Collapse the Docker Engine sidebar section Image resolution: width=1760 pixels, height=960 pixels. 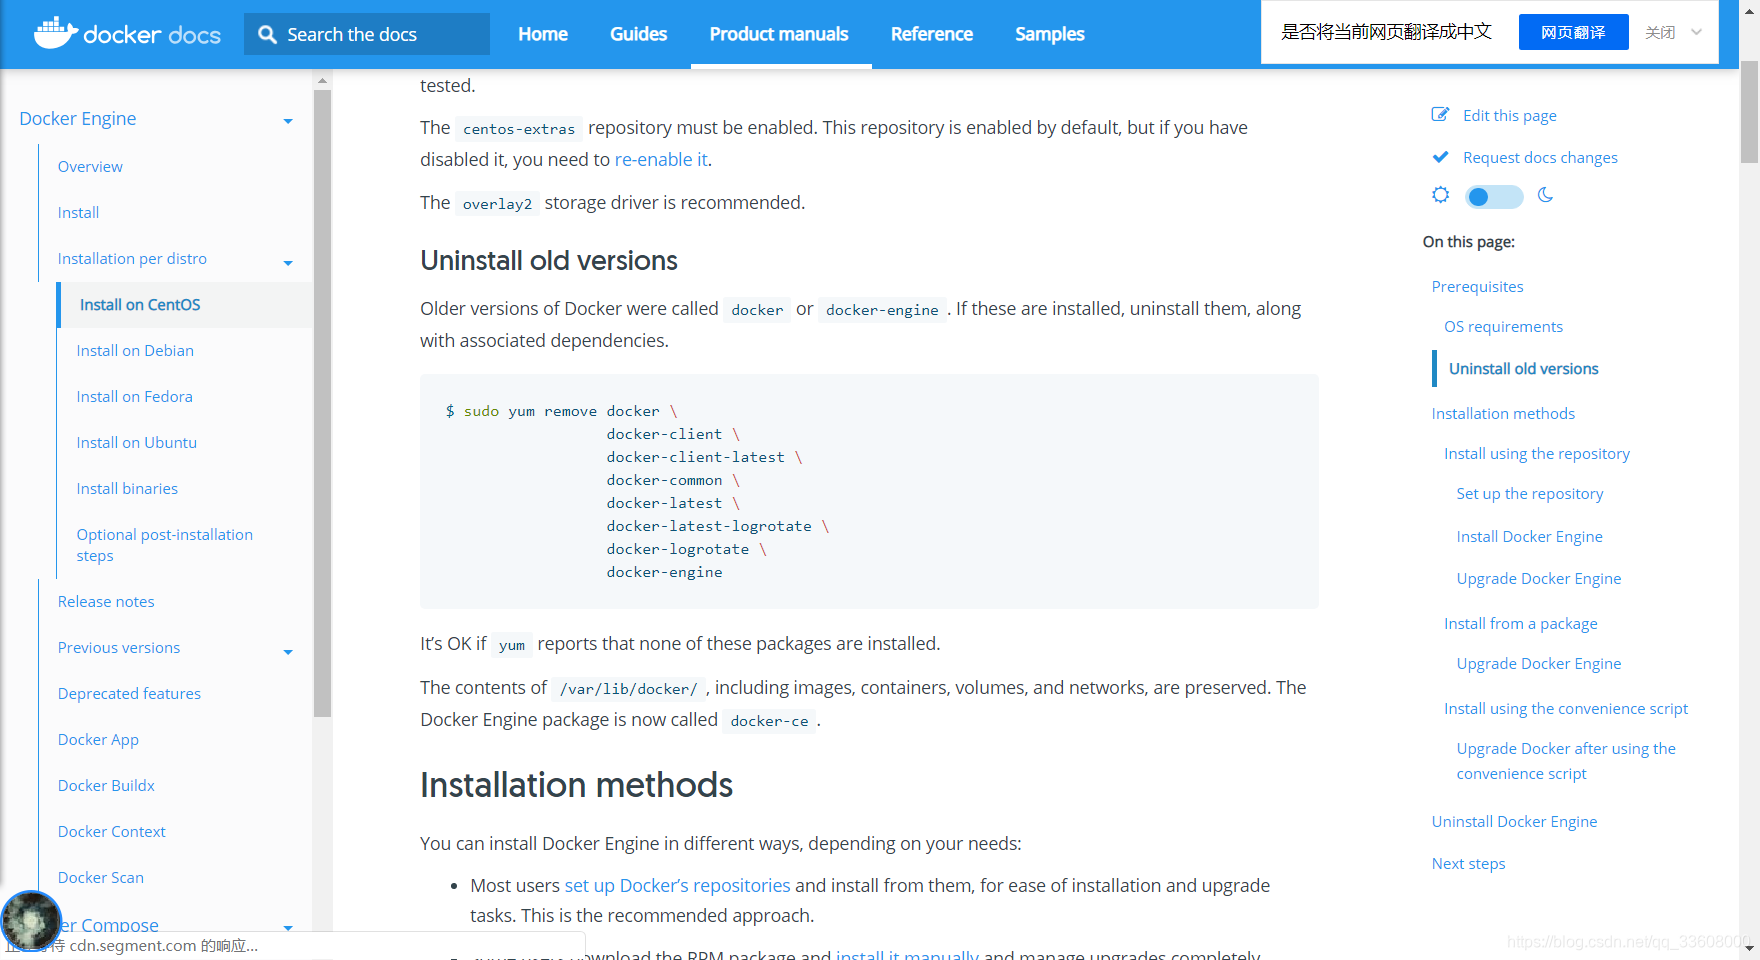288,121
